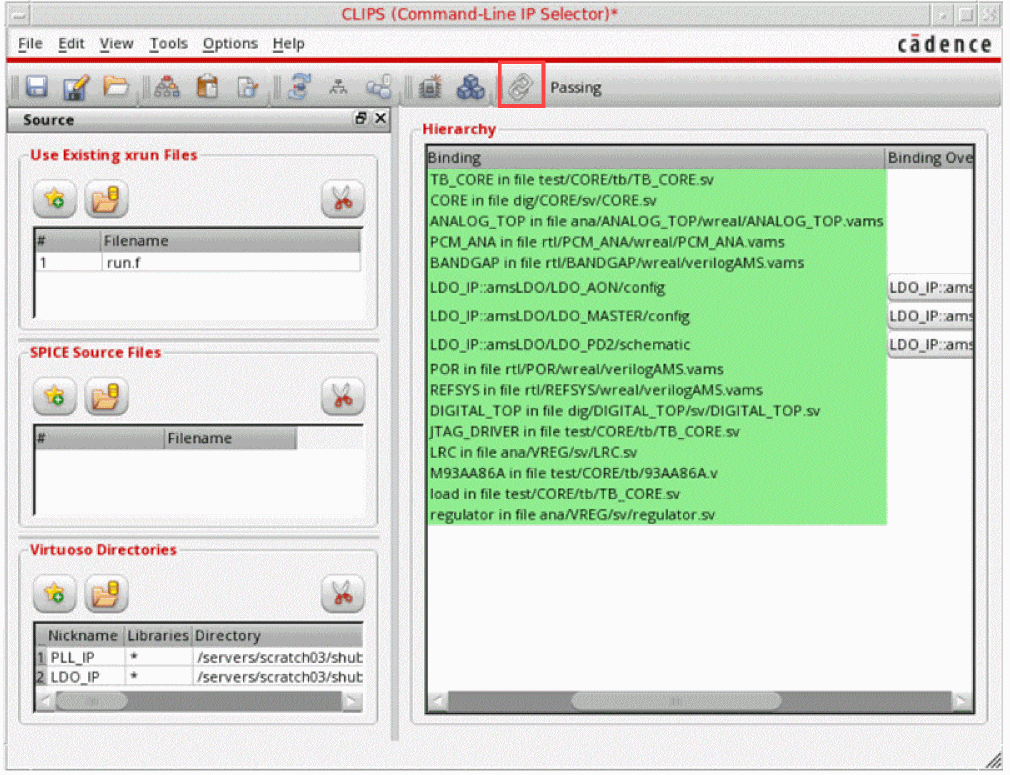Select the BANDGAP verilogAMS.vams row

pos(657,263)
